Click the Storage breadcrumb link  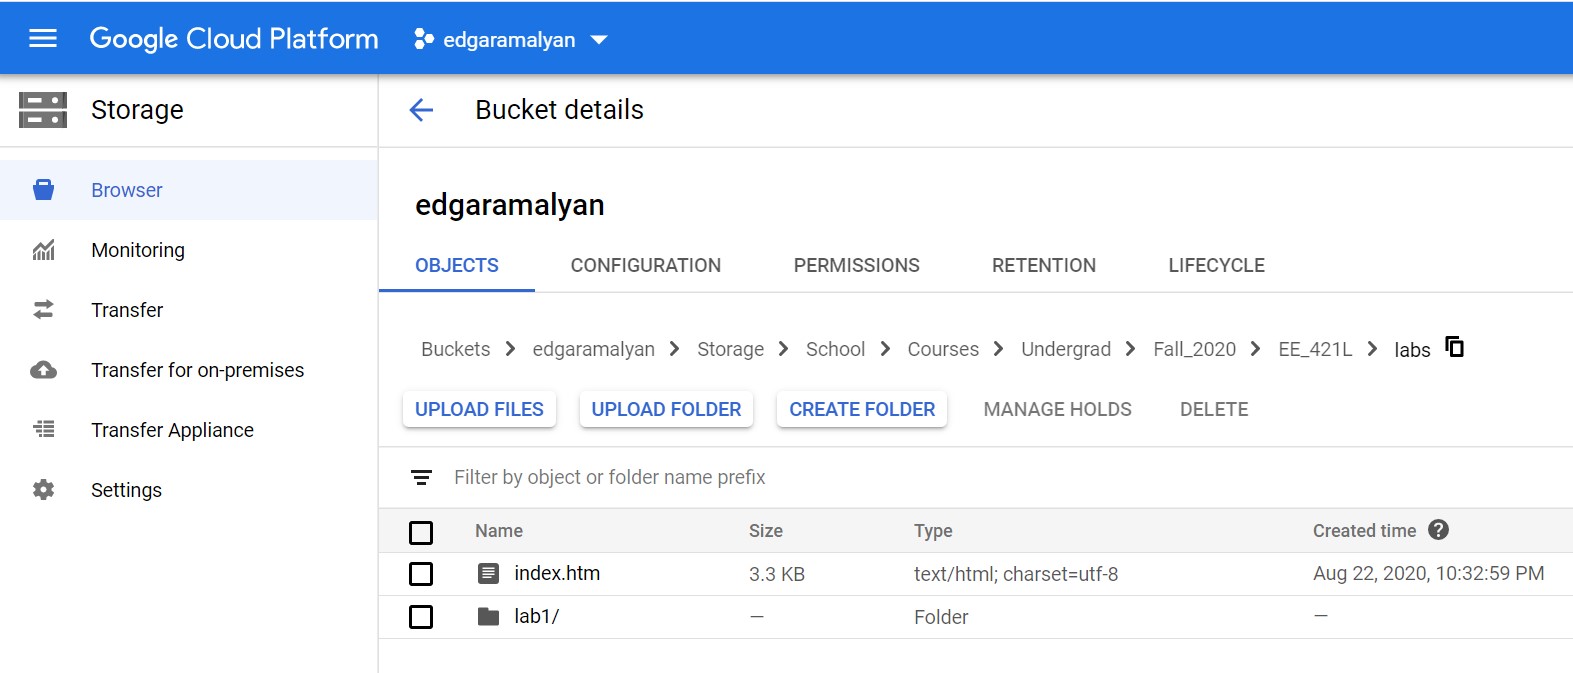click(730, 349)
